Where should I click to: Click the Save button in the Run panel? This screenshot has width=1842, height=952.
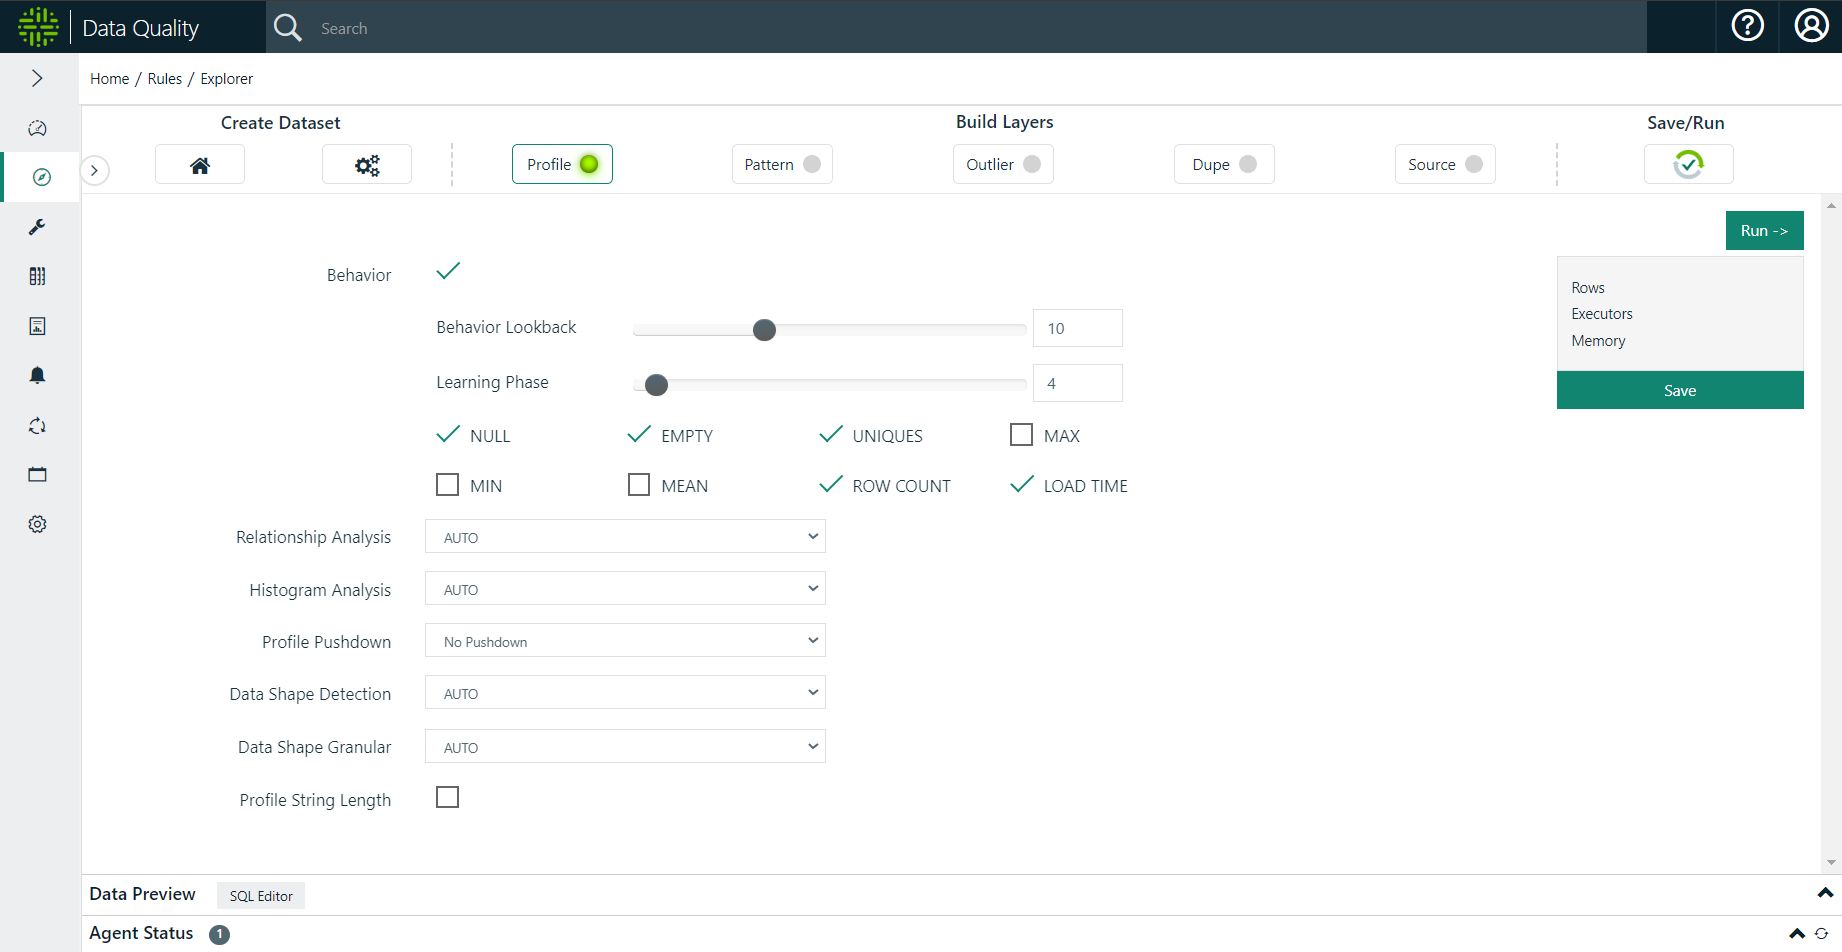[x=1679, y=390]
